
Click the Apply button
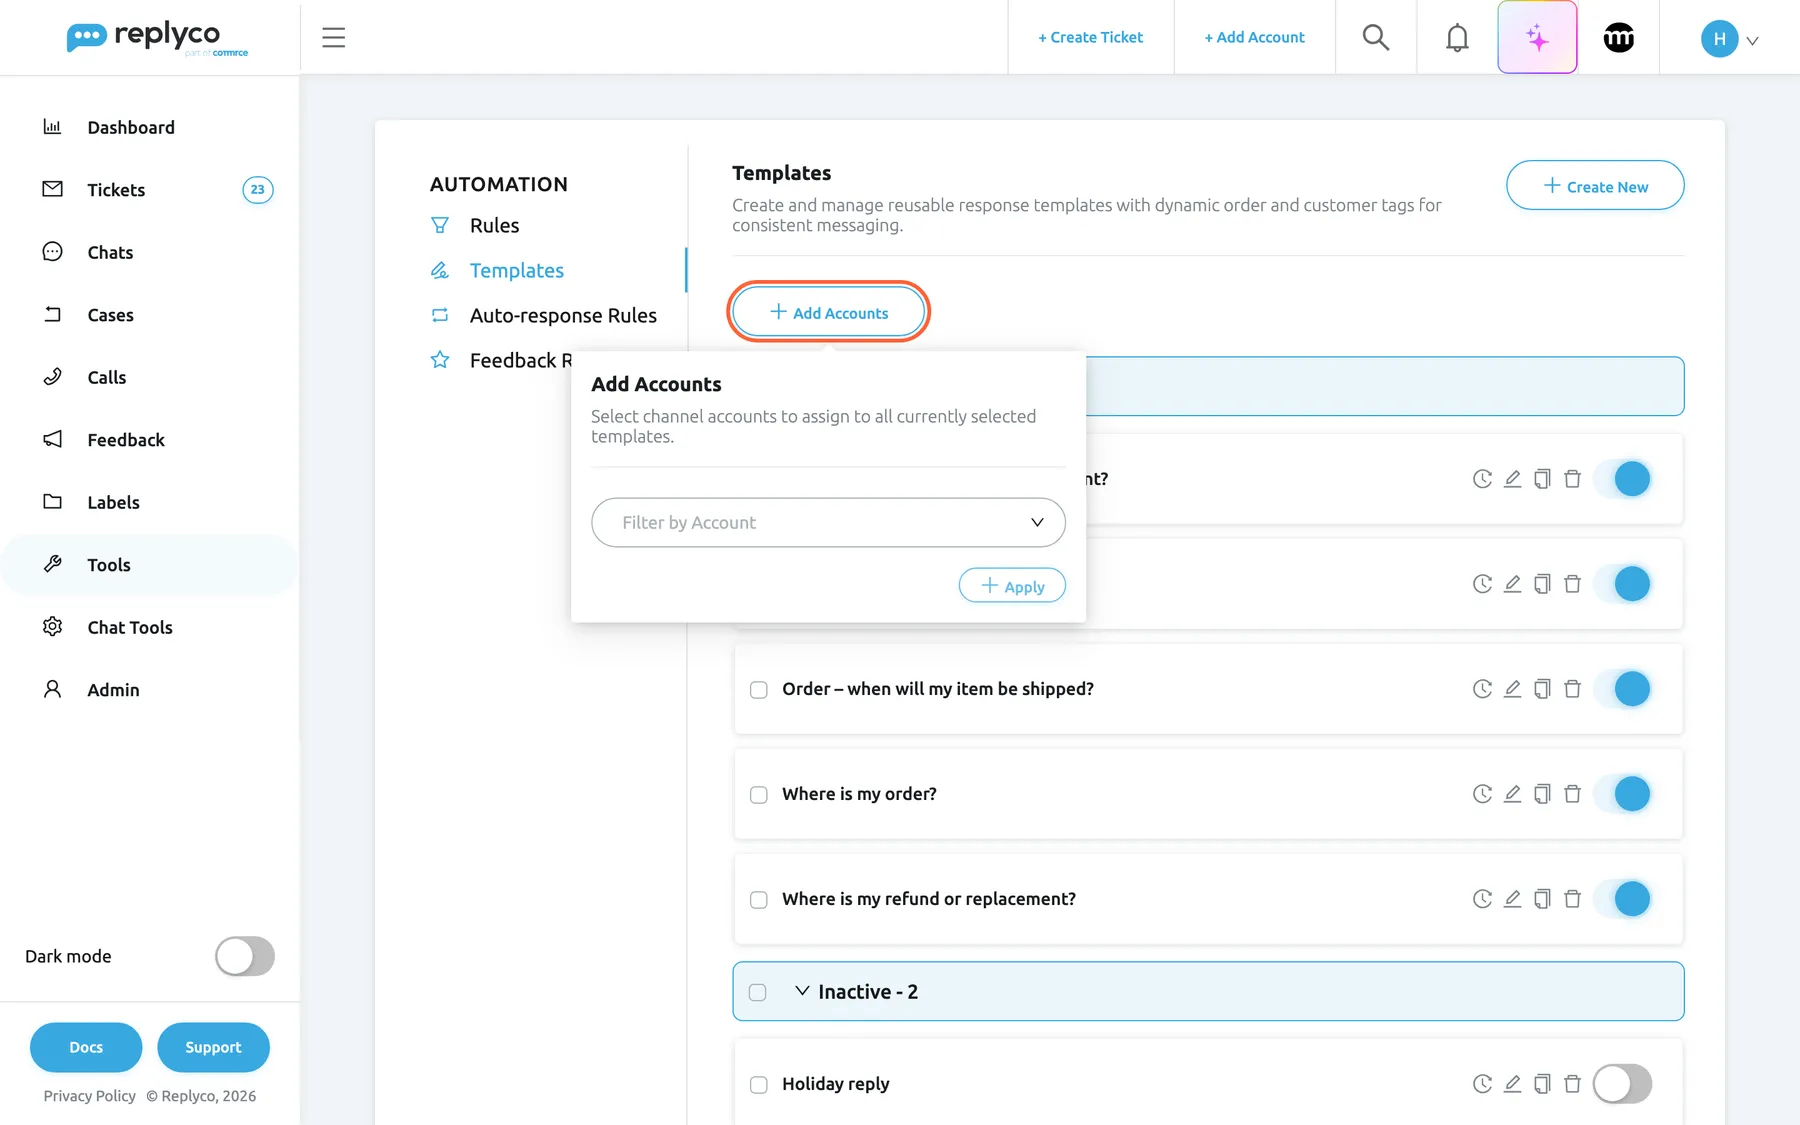pyautogui.click(x=1012, y=586)
